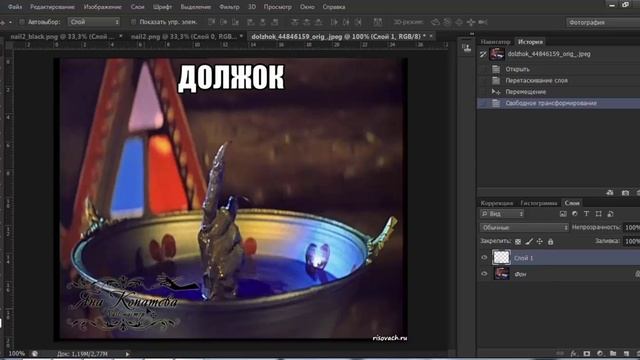This screenshot has height=360, width=640.
Task: Close the nail2.png document tab
Action: pos(241,36)
